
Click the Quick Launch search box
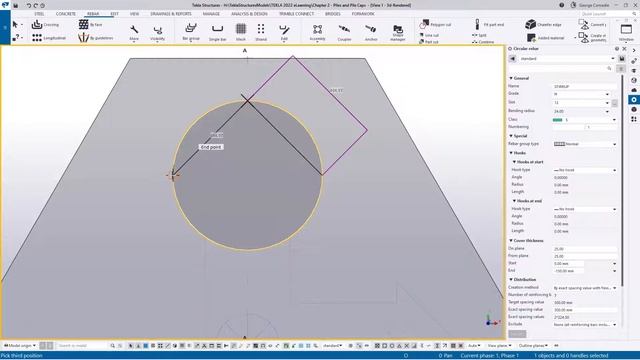pyautogui.click(x=608, y=14)
